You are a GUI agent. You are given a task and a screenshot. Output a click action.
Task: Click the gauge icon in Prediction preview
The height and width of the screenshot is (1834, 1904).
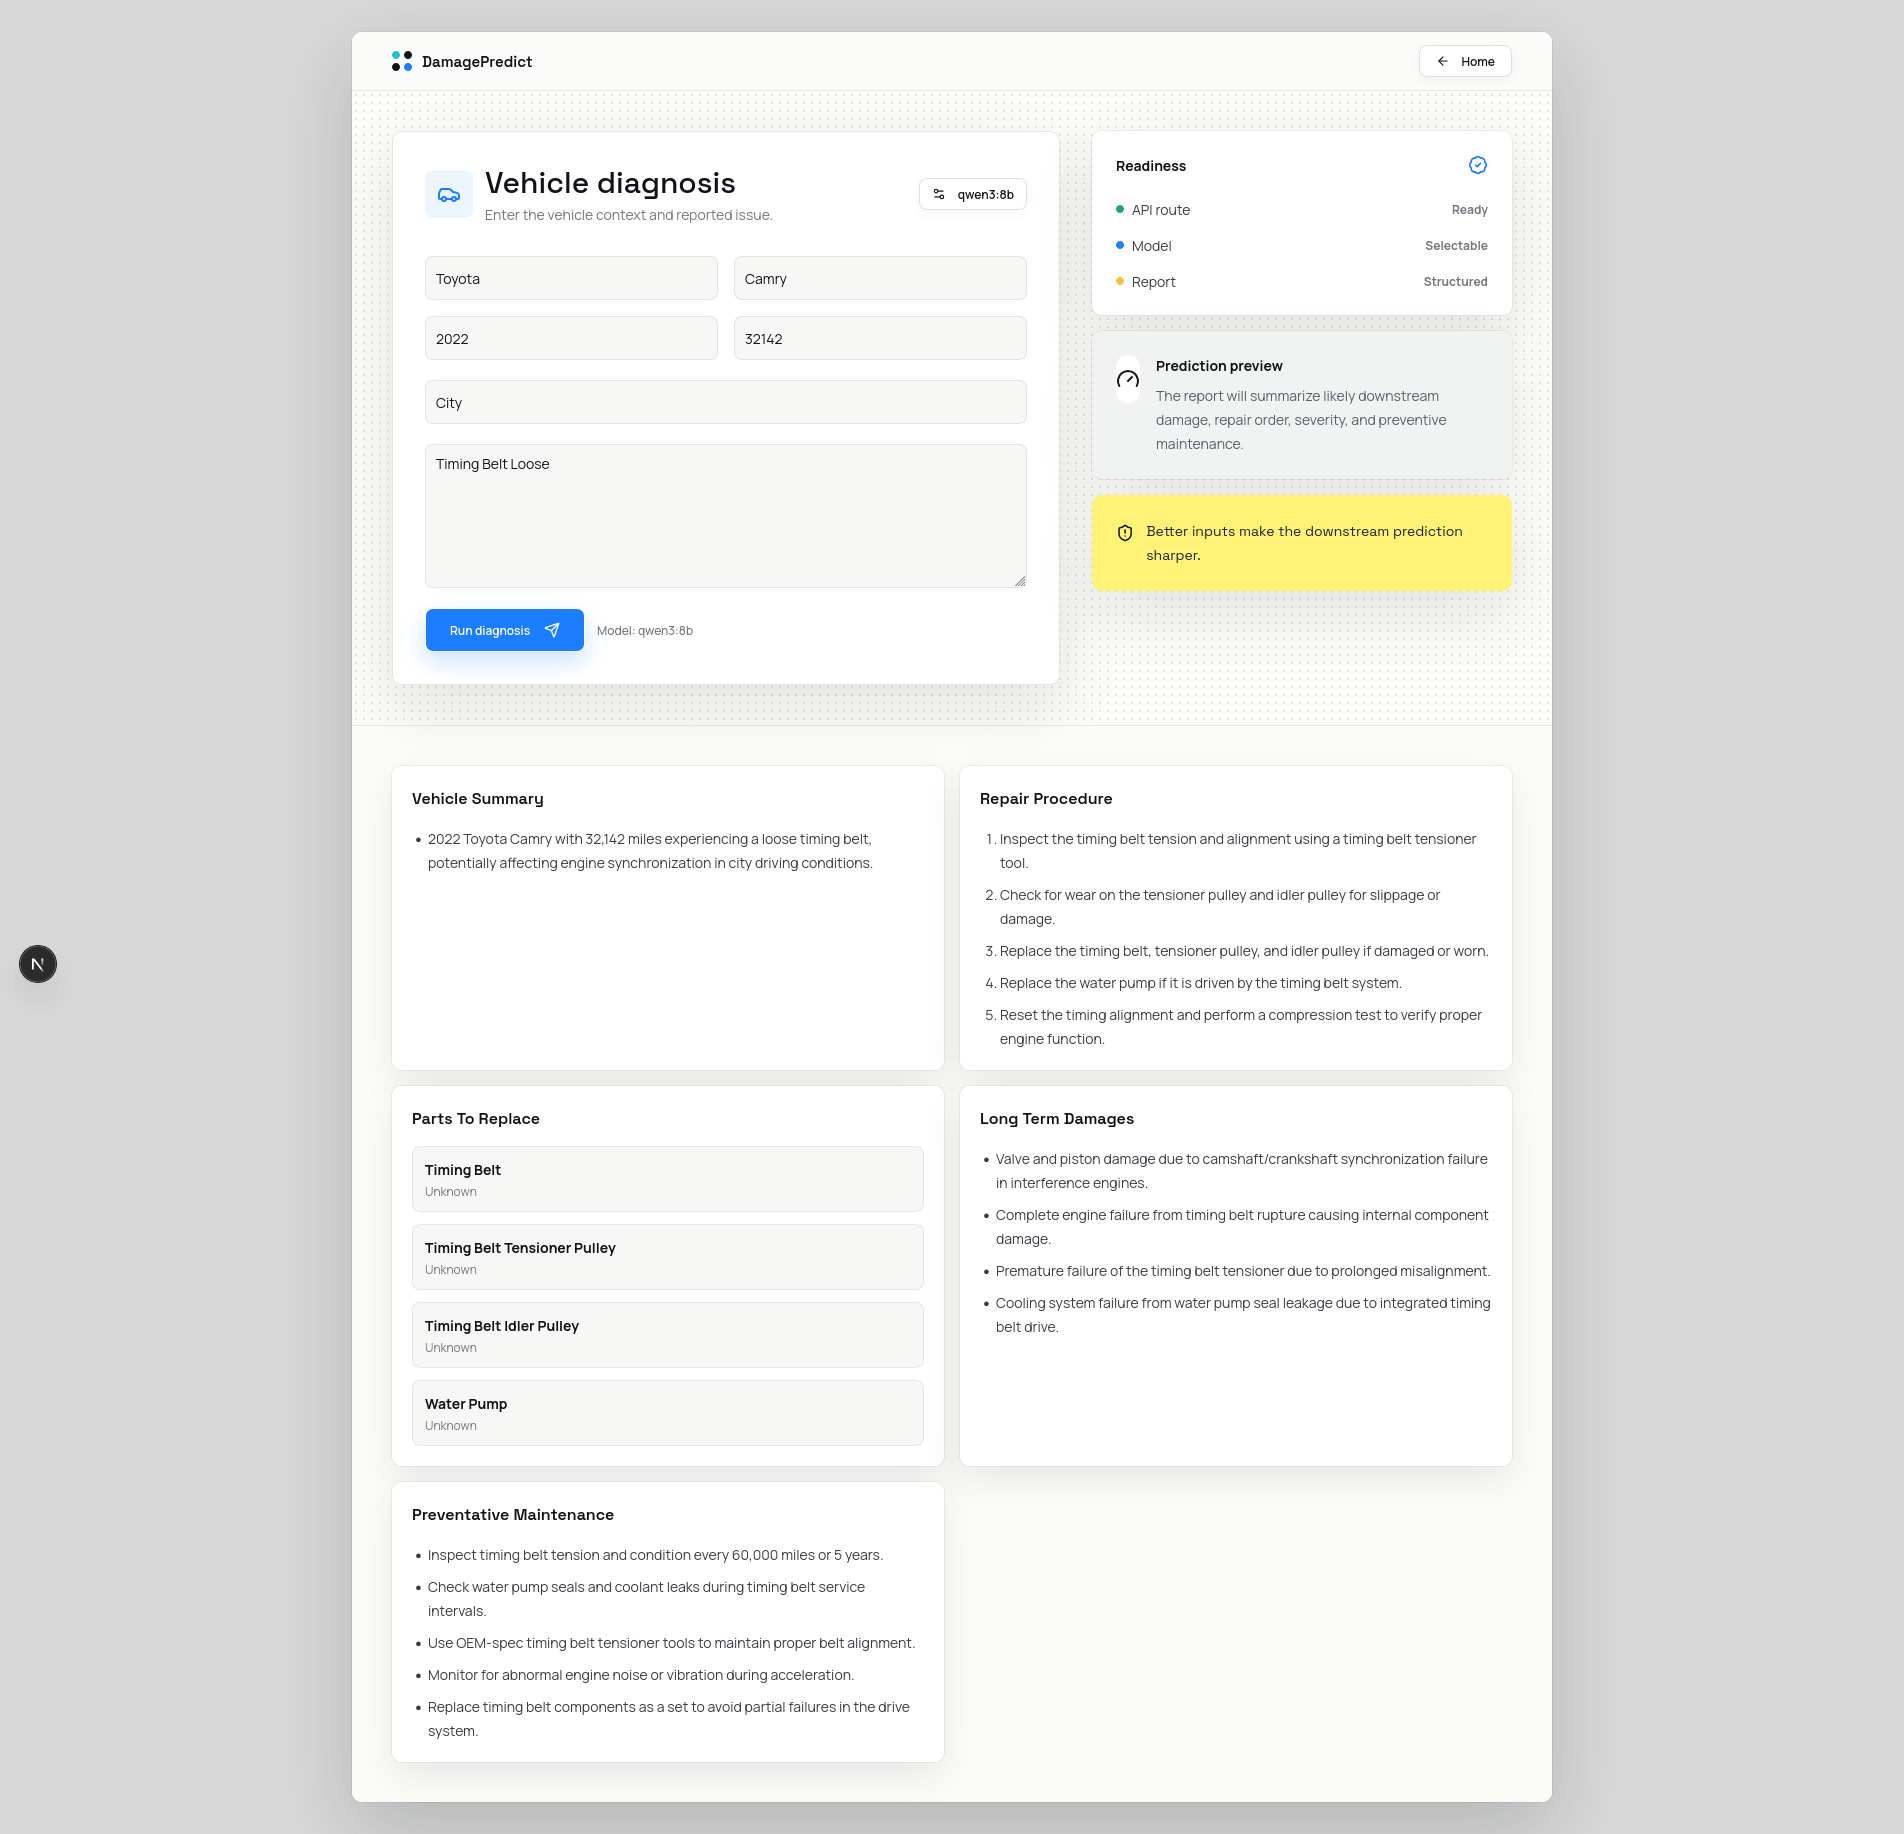1128,379
